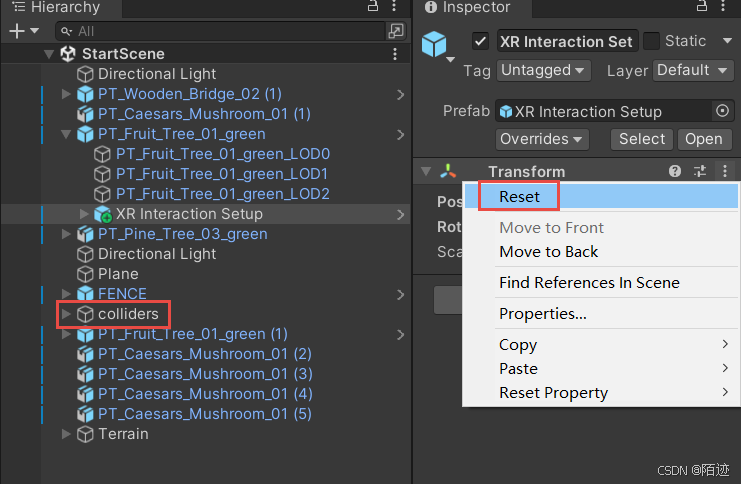Open prefab arrow for the FENCE row
This screenshot has width=741, height=484.
pos(400,294)
